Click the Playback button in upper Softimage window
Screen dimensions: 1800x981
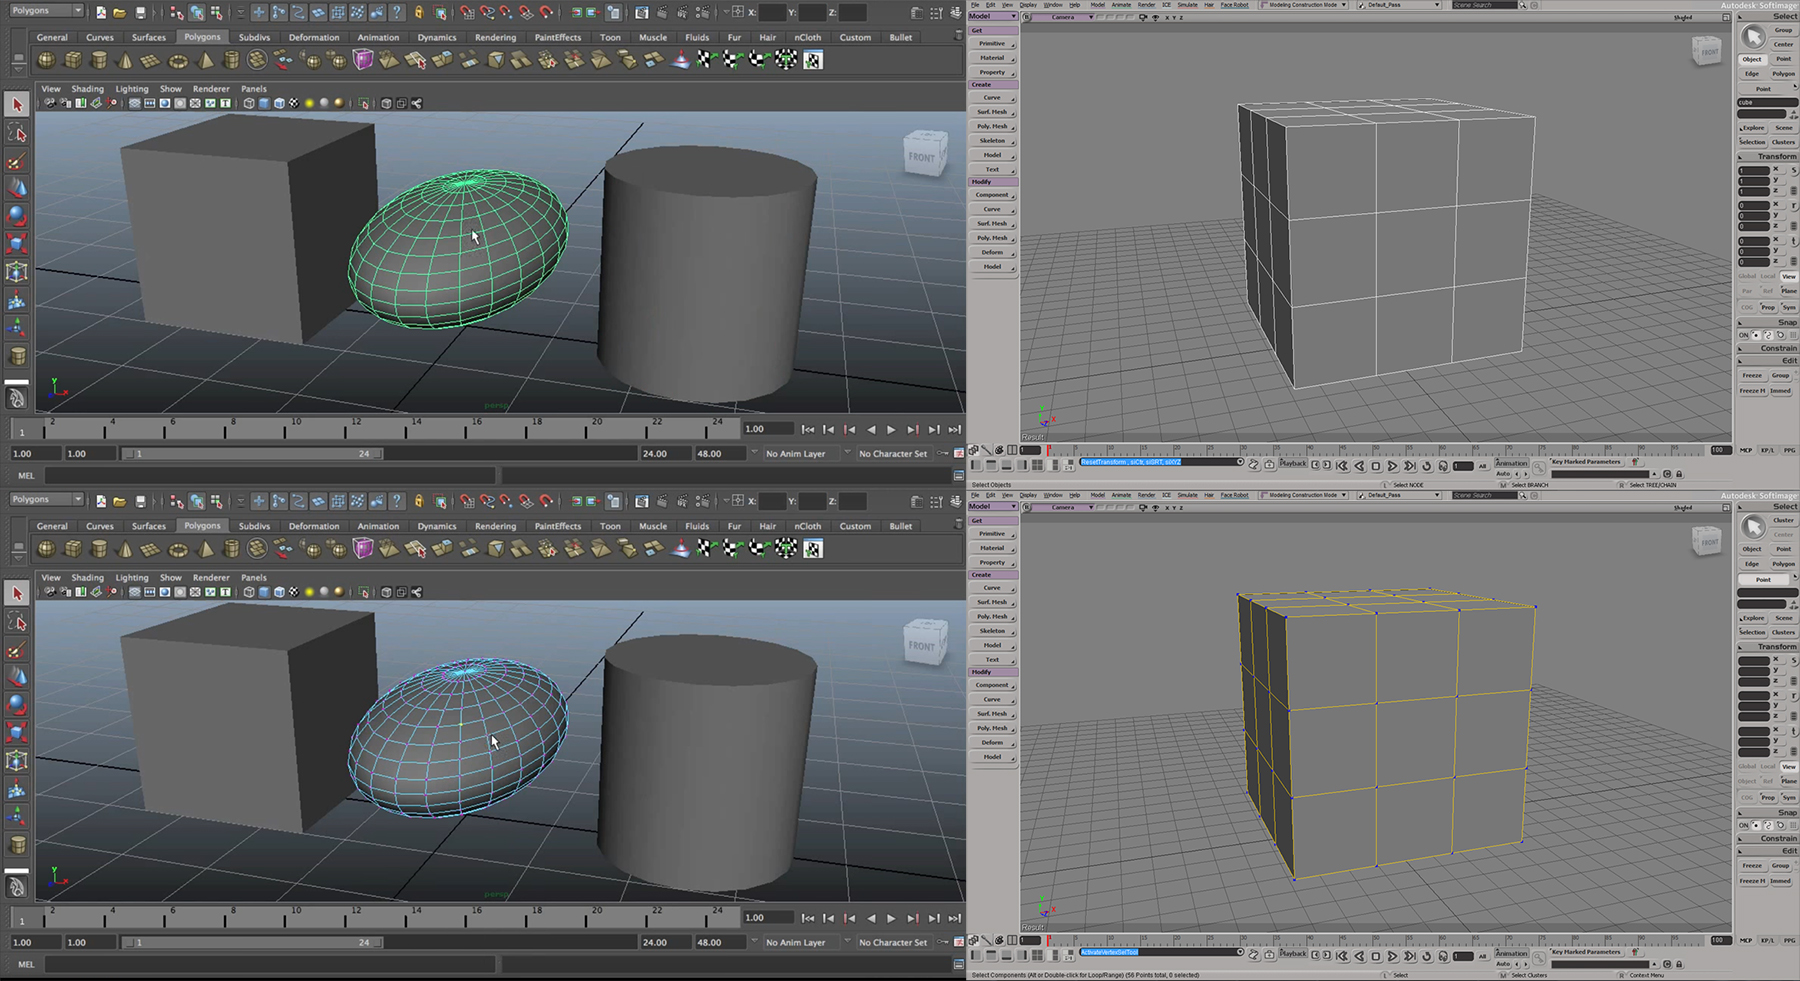[1293, 464]
